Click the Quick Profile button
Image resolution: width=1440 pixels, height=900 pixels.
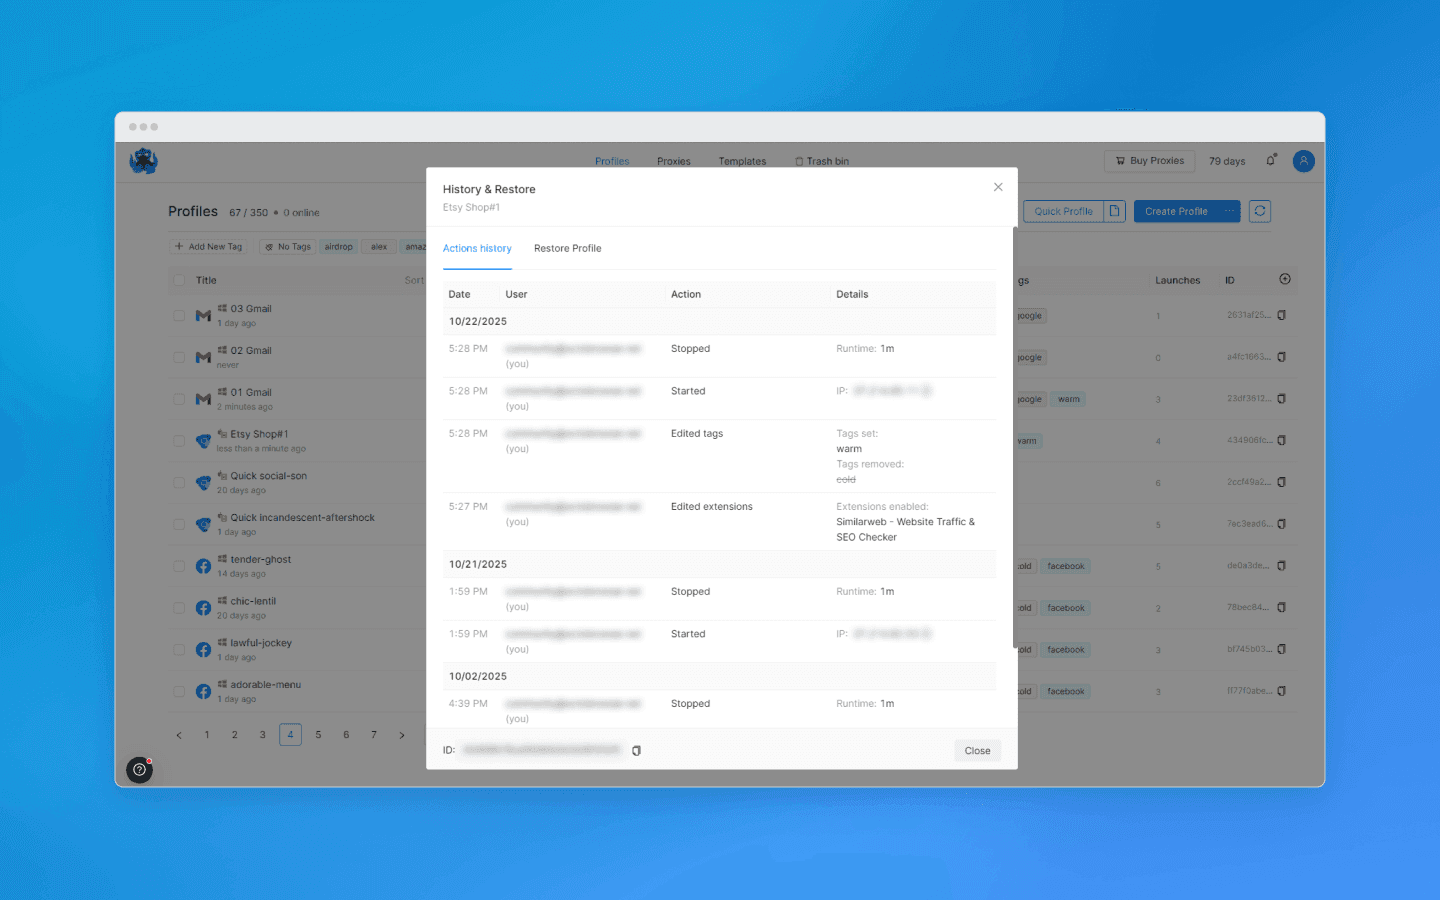click(1063, 211)
